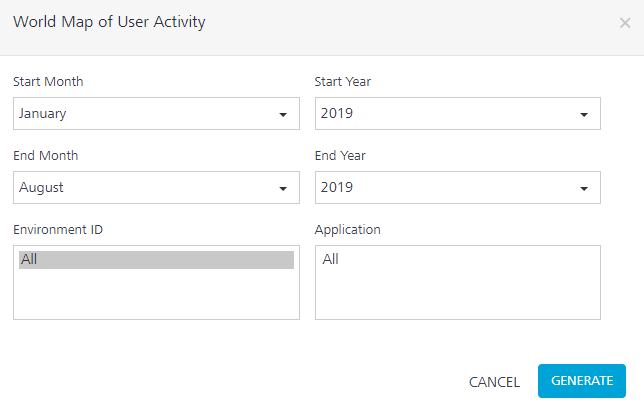Screen dimensions: 644x410
Task: Click the End Year label
Action: [x=341, y=156]
